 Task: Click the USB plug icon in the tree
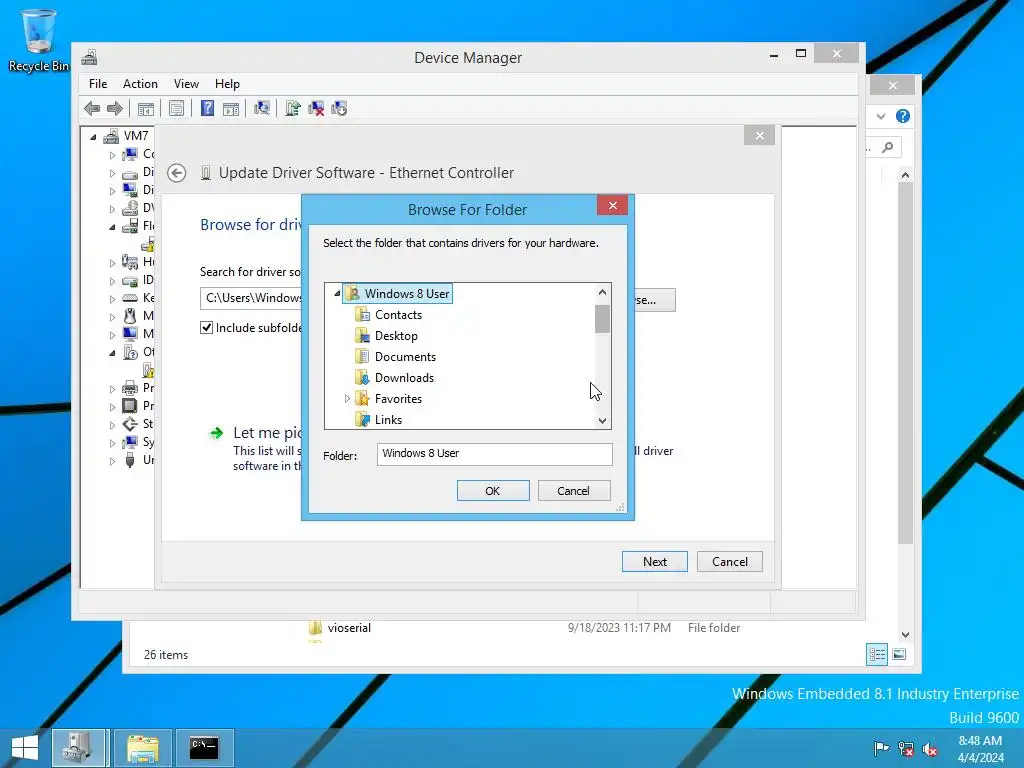tap(130, 460)
